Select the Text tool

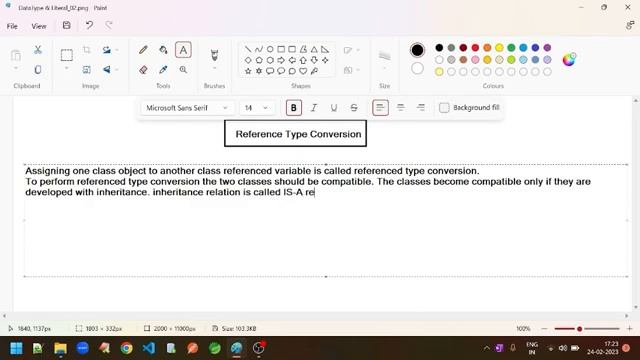tap(183, 50)
